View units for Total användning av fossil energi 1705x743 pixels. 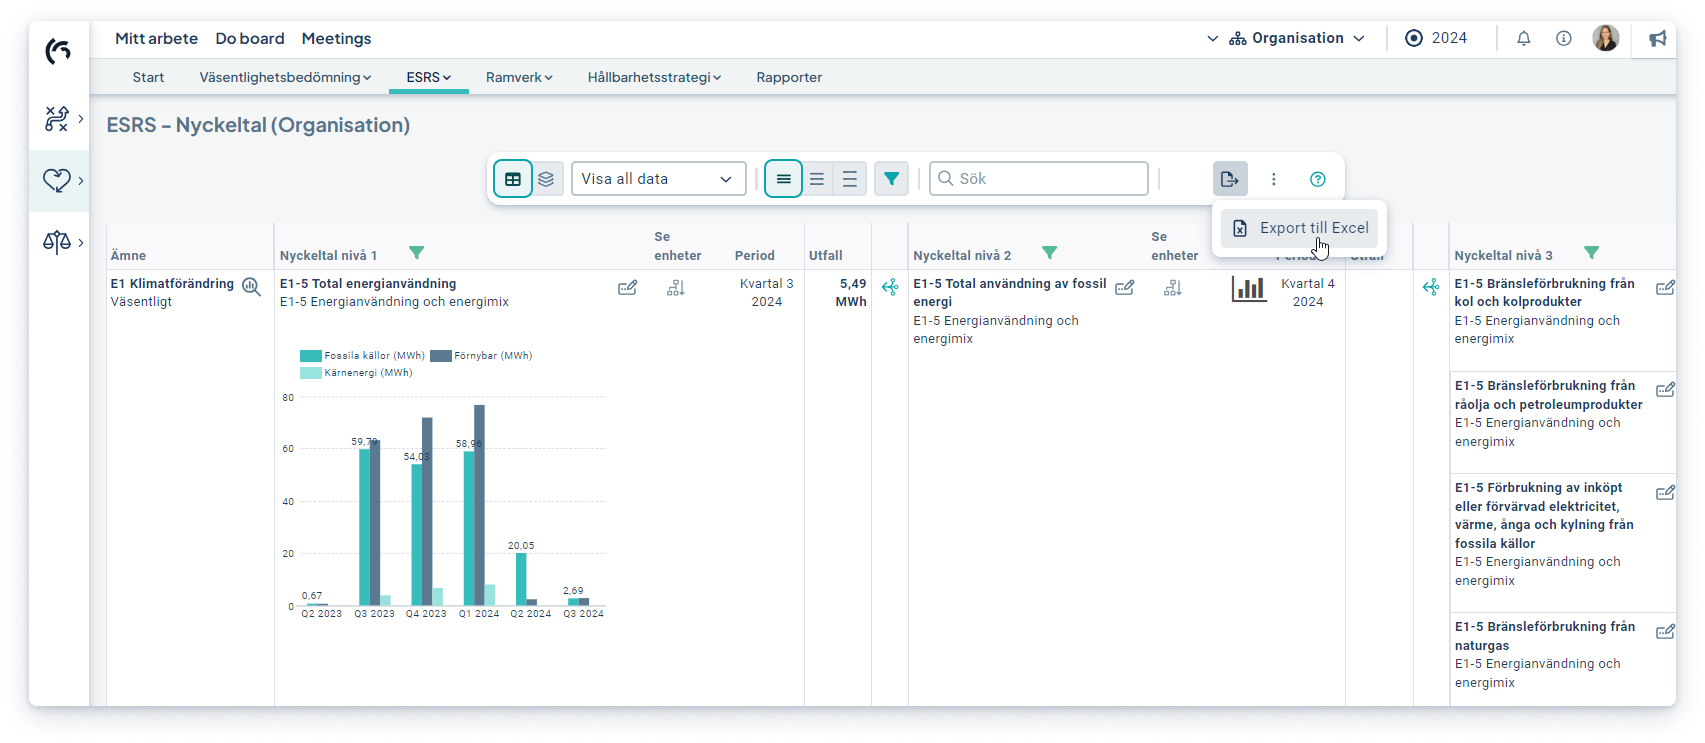coord(1173,288)
